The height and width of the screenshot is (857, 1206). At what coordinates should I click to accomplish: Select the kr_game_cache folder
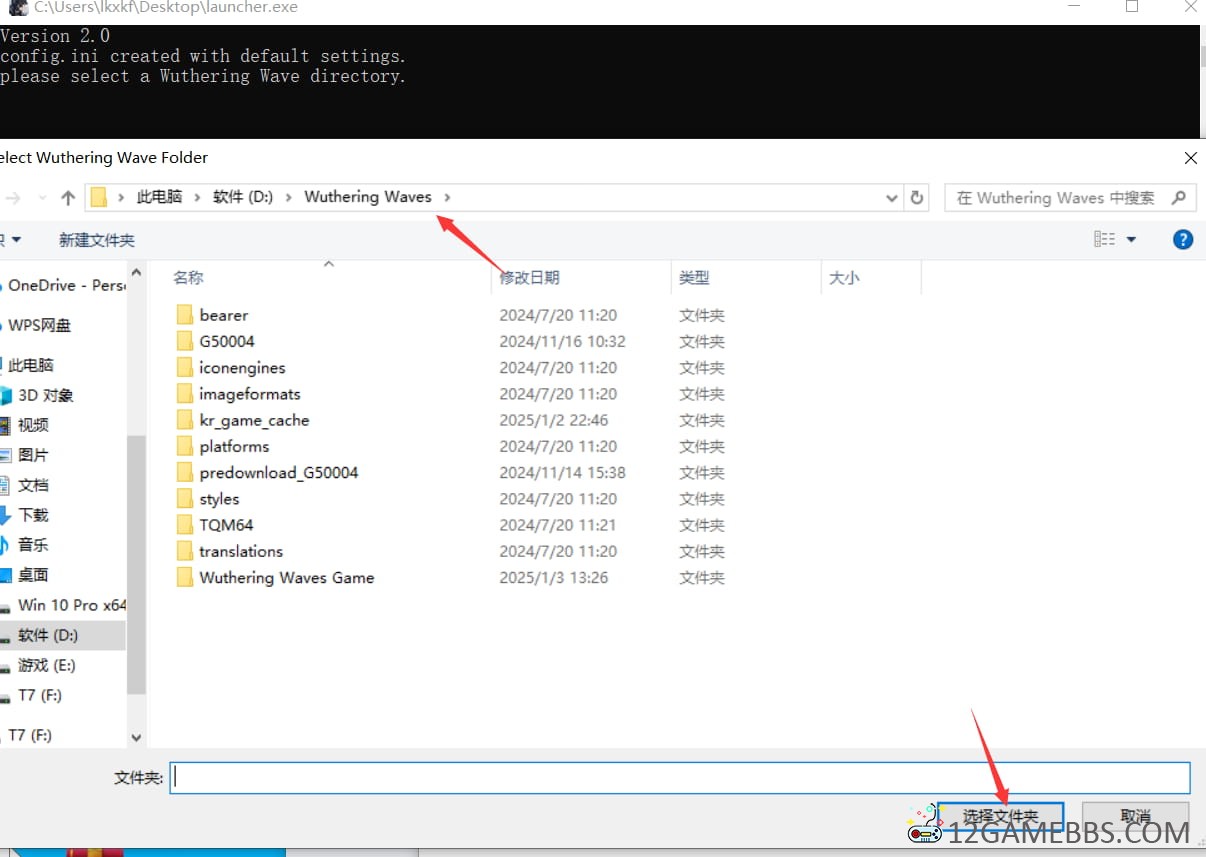(253, 420)
